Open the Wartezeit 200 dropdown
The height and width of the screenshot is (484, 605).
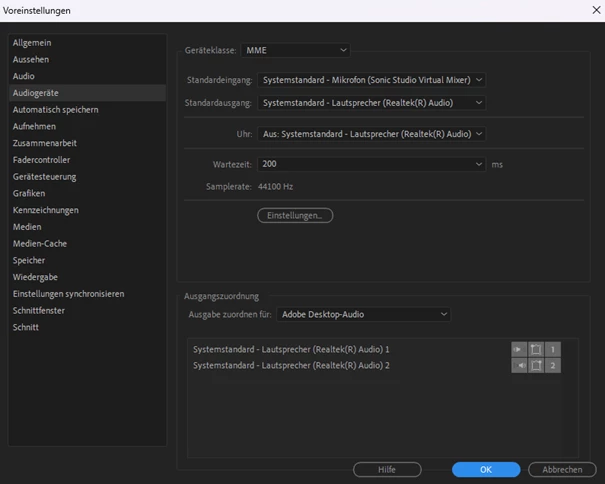pos(372,164)
